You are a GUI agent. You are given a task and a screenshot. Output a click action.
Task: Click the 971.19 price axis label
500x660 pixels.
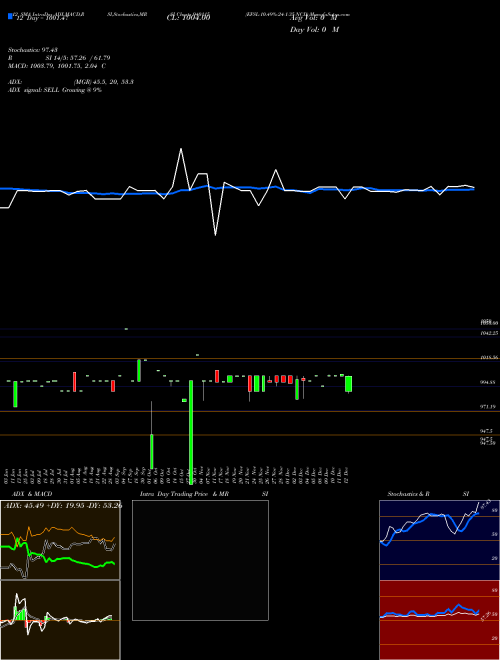tap(488, 407)
